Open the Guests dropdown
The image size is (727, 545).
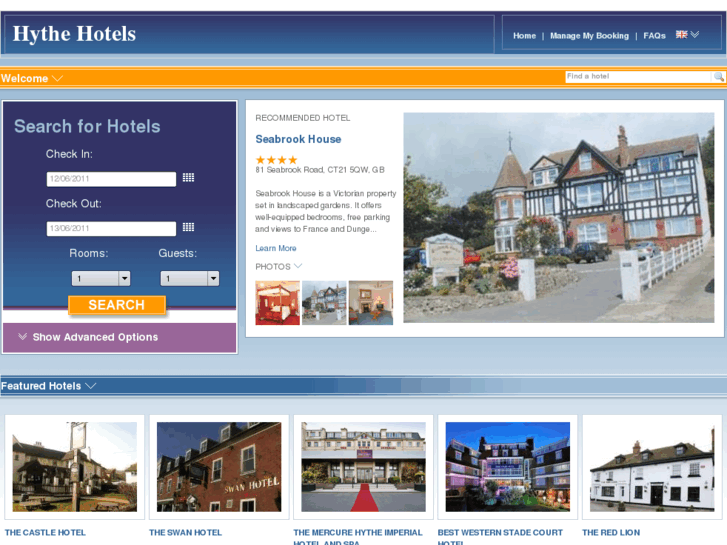[x=190, y=278]
